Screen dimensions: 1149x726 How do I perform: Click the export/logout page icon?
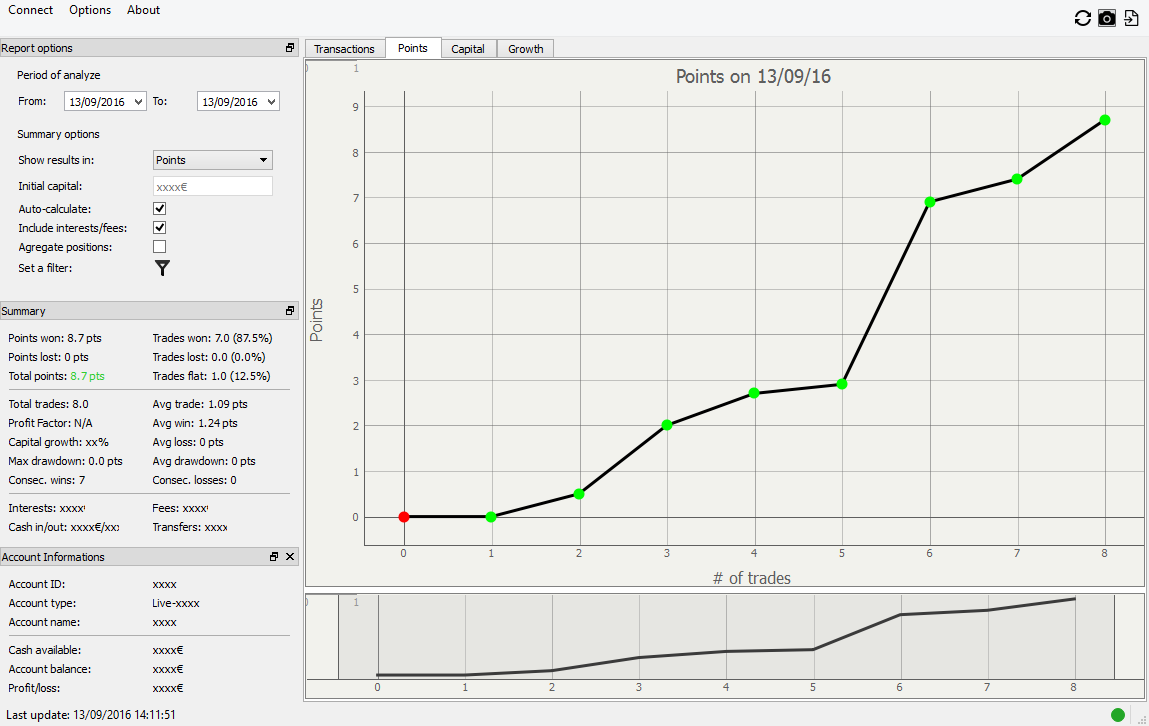click(x=1131, y=18)
